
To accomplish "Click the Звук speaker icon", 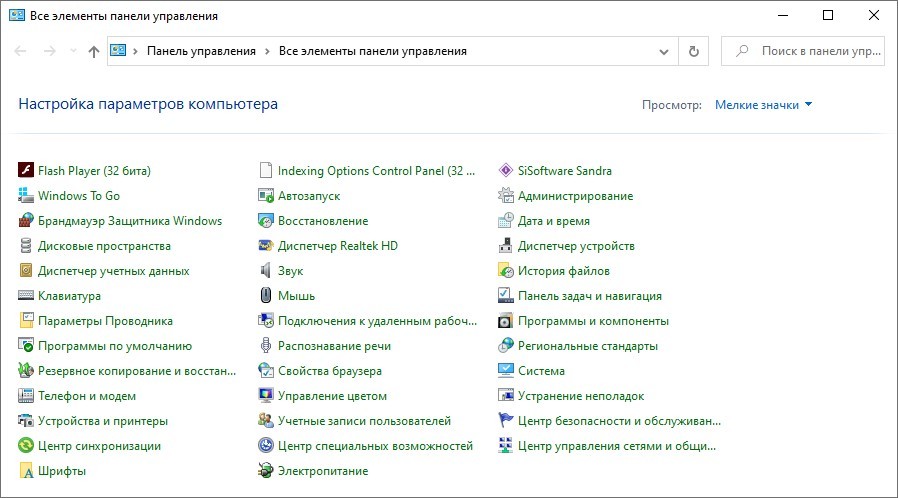I will (x=266, y=270).
